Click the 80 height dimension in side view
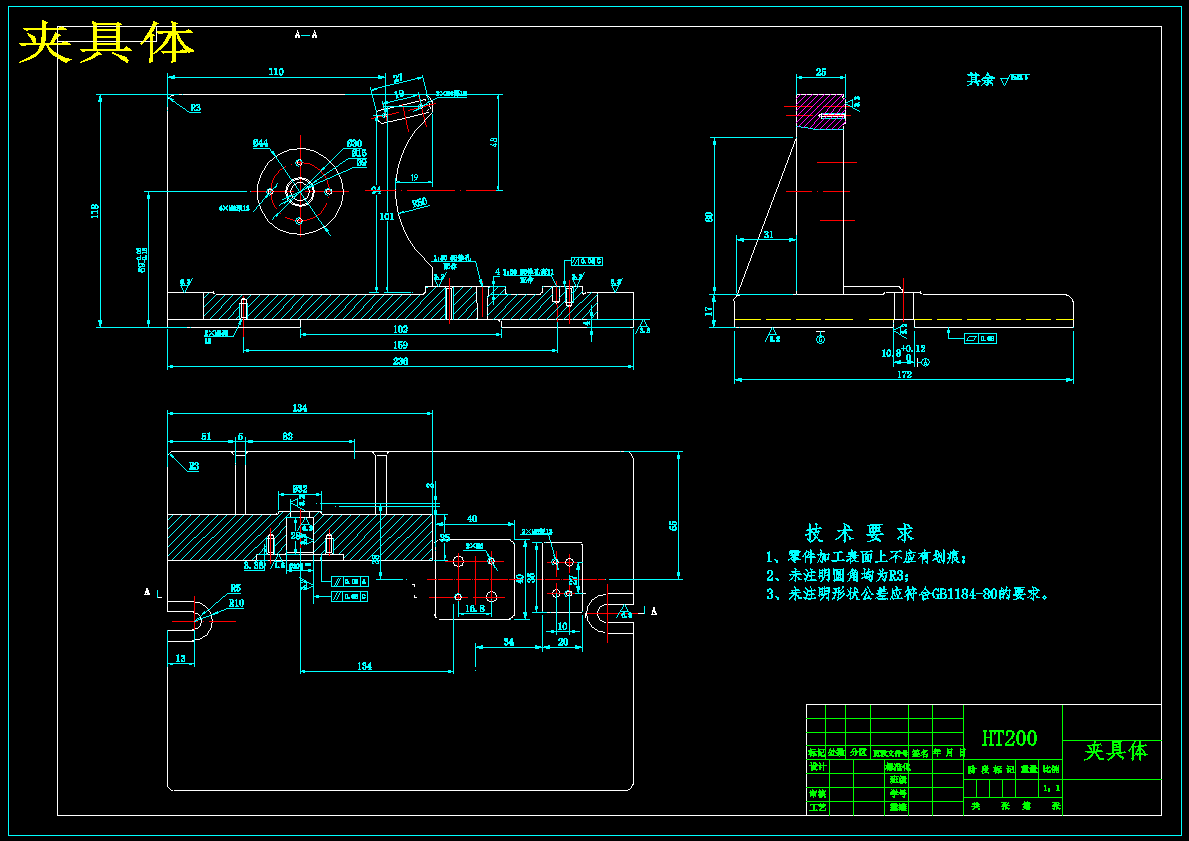The height and width of the screenshot is (841, 1189). click(x=709, y=217)
